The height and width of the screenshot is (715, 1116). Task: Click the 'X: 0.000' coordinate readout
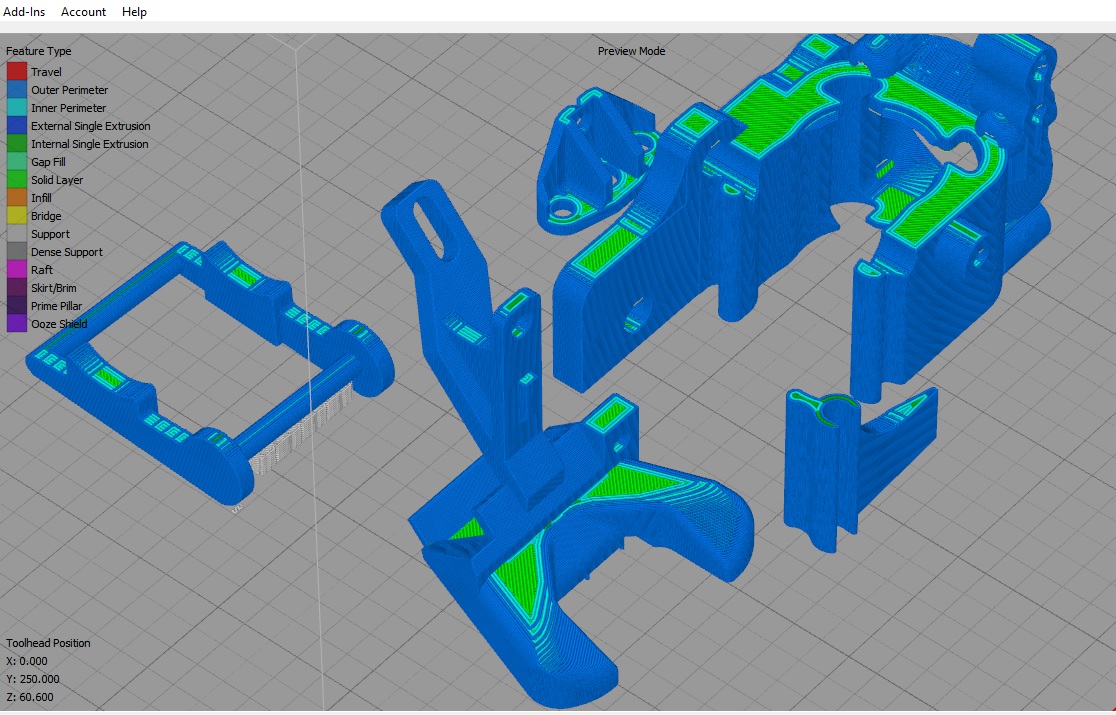pos(27,661)
